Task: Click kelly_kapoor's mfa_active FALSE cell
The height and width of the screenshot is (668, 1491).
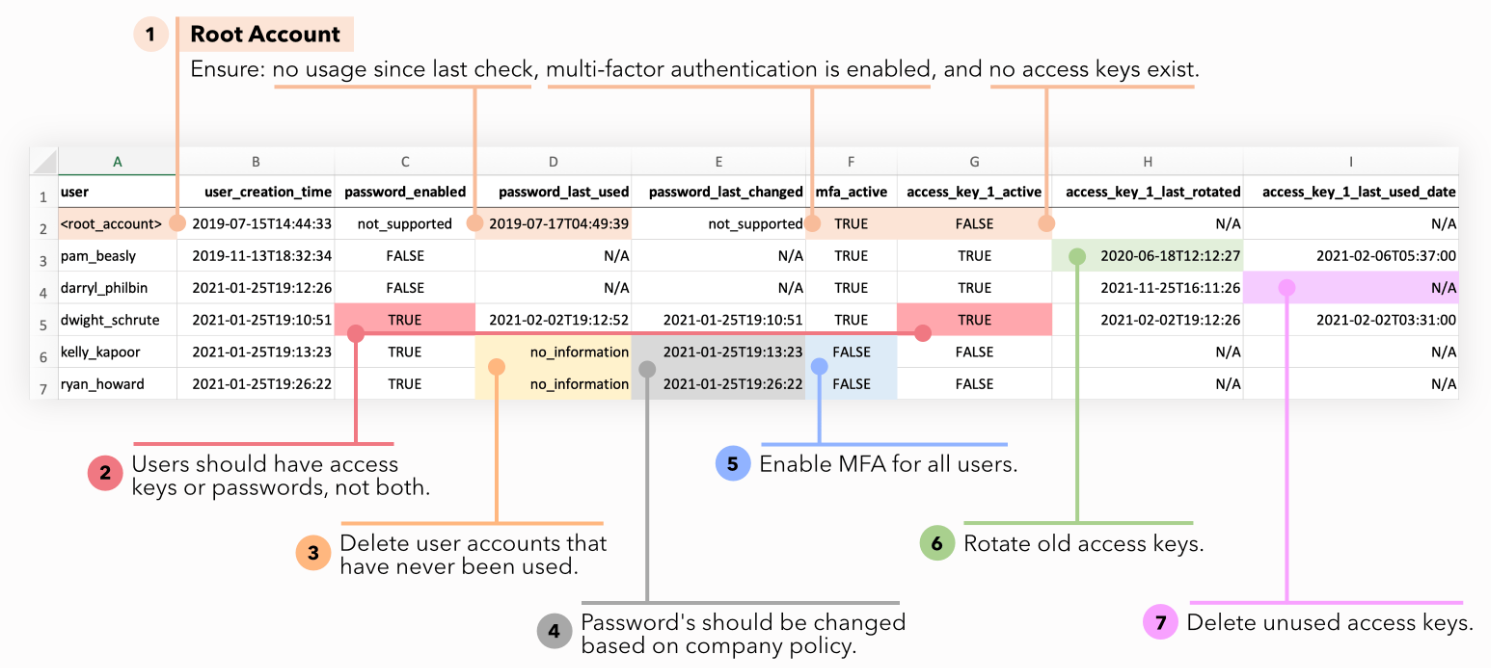Action: (851, 352)
